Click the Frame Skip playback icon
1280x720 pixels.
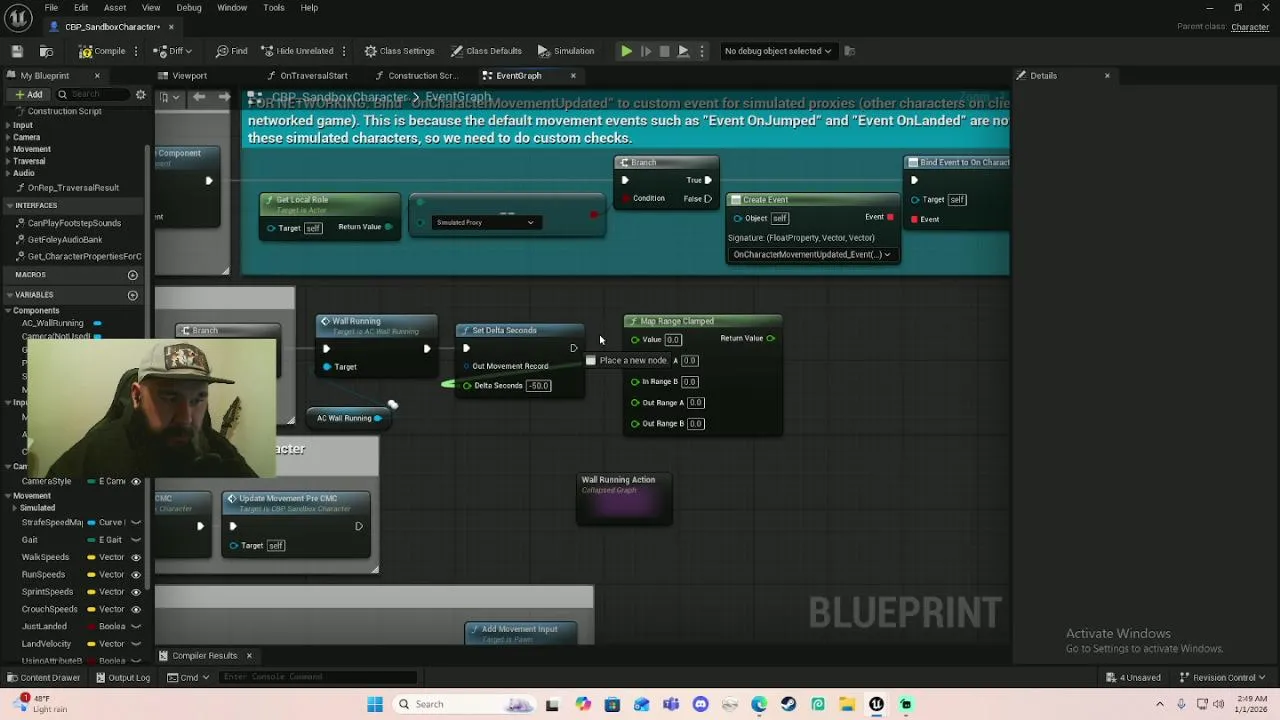646,51
